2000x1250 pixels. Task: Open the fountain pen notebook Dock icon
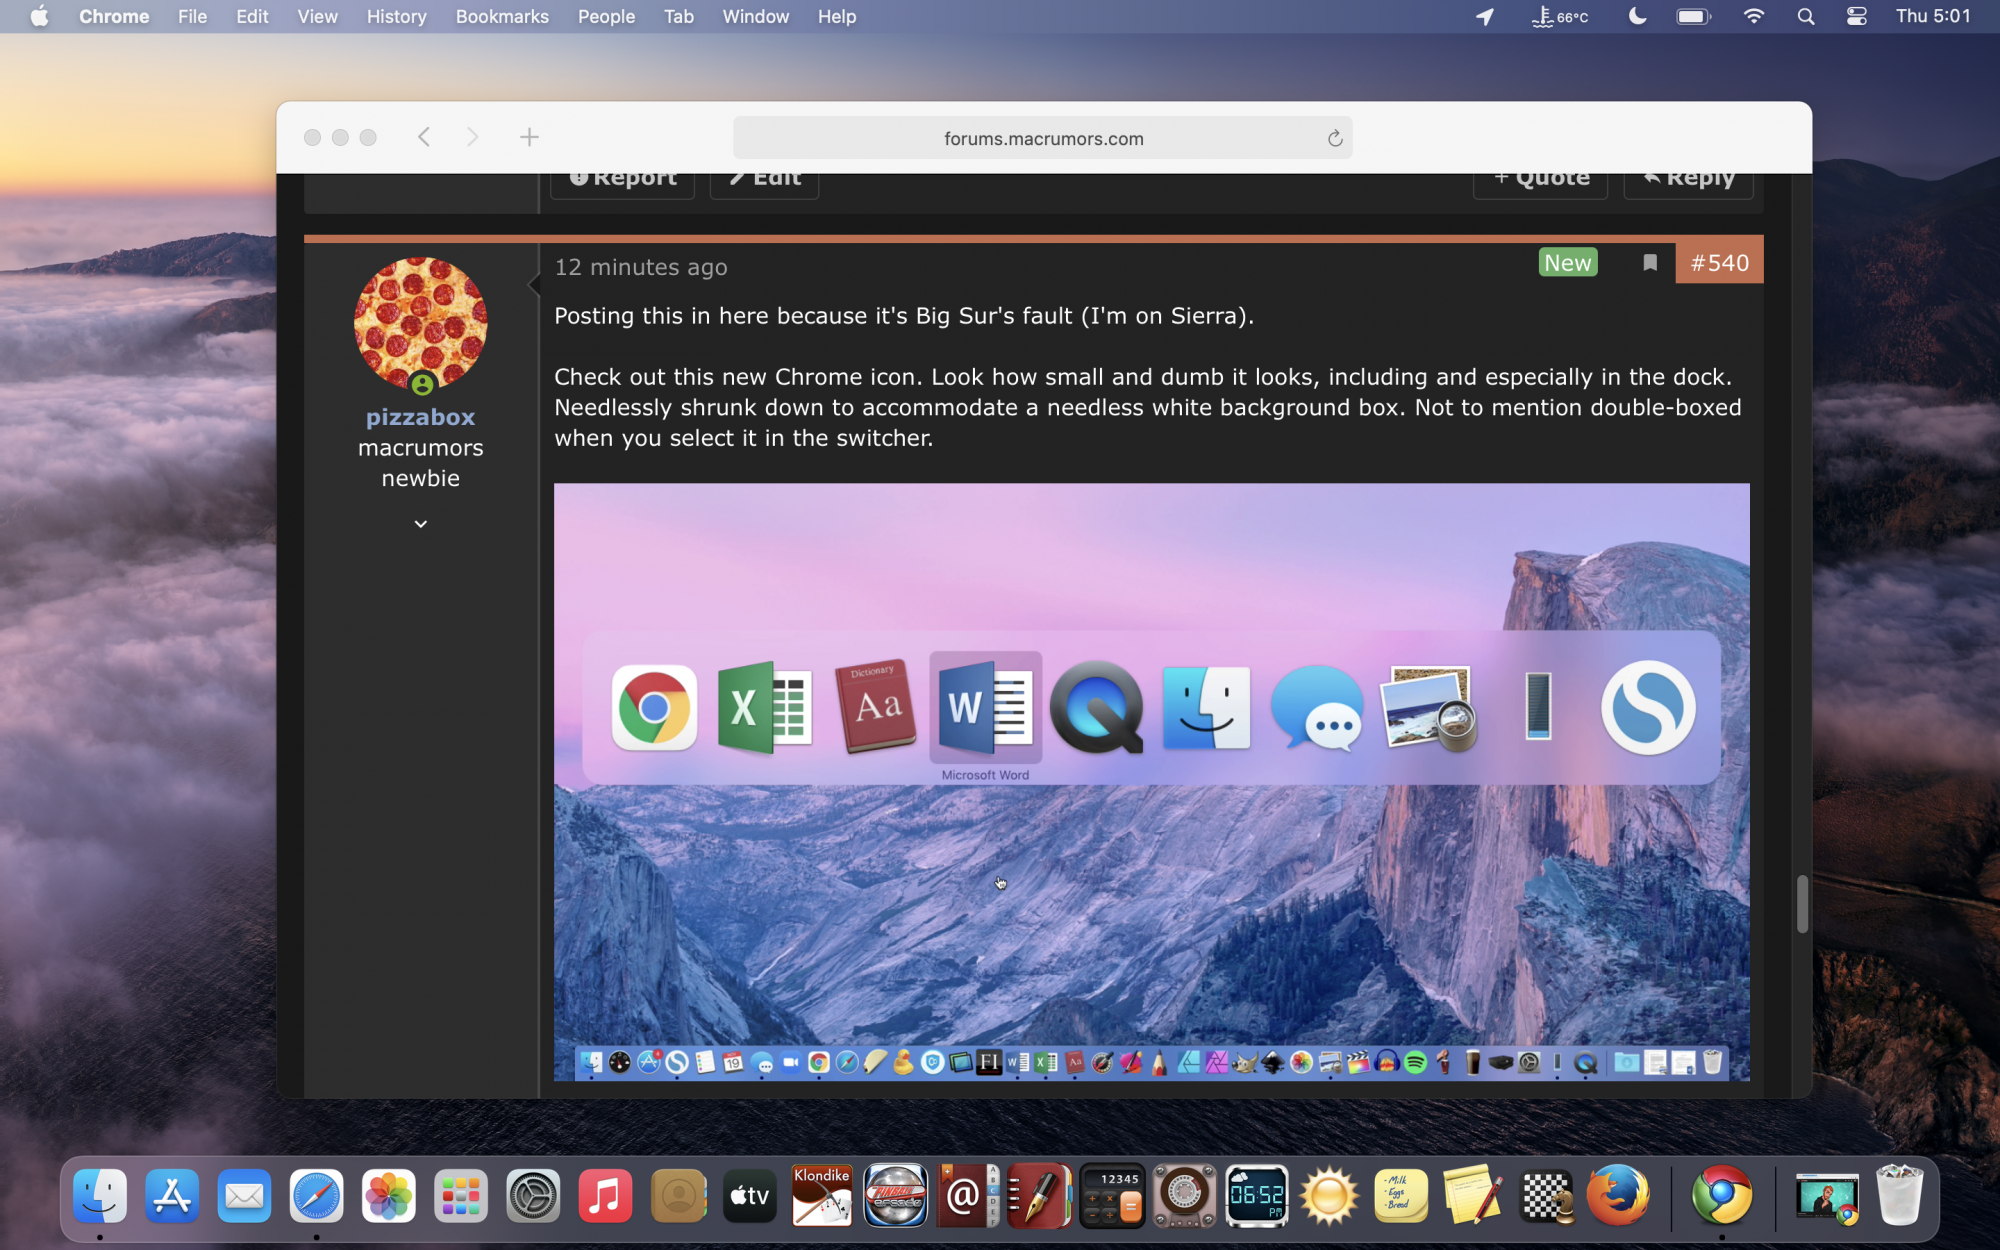click(1039, 1195)
